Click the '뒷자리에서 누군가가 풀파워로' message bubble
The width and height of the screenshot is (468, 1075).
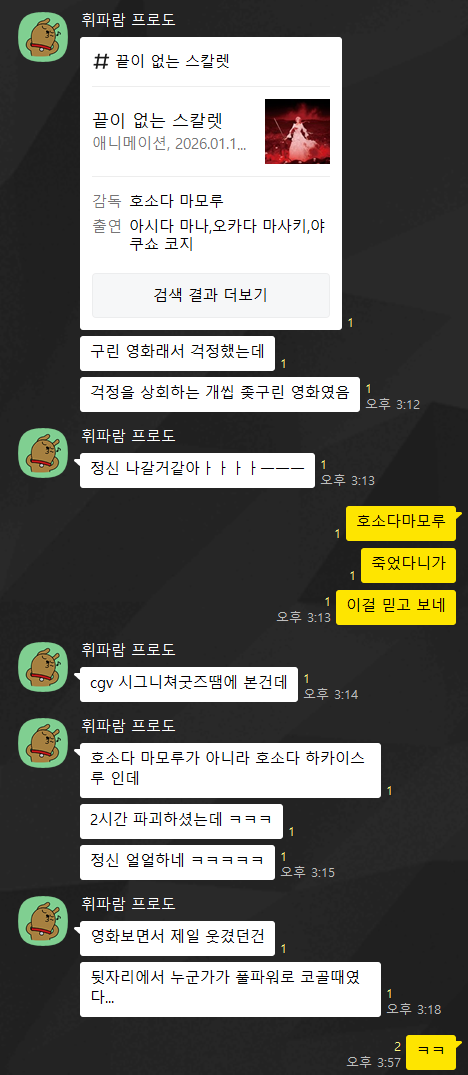(x=230, y=989)
